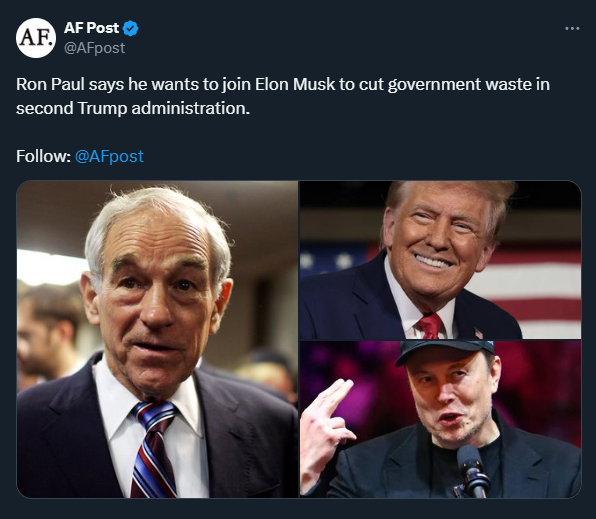Click "second Trump administration" text line
596x519 pixels.
(x=133, y=108)
